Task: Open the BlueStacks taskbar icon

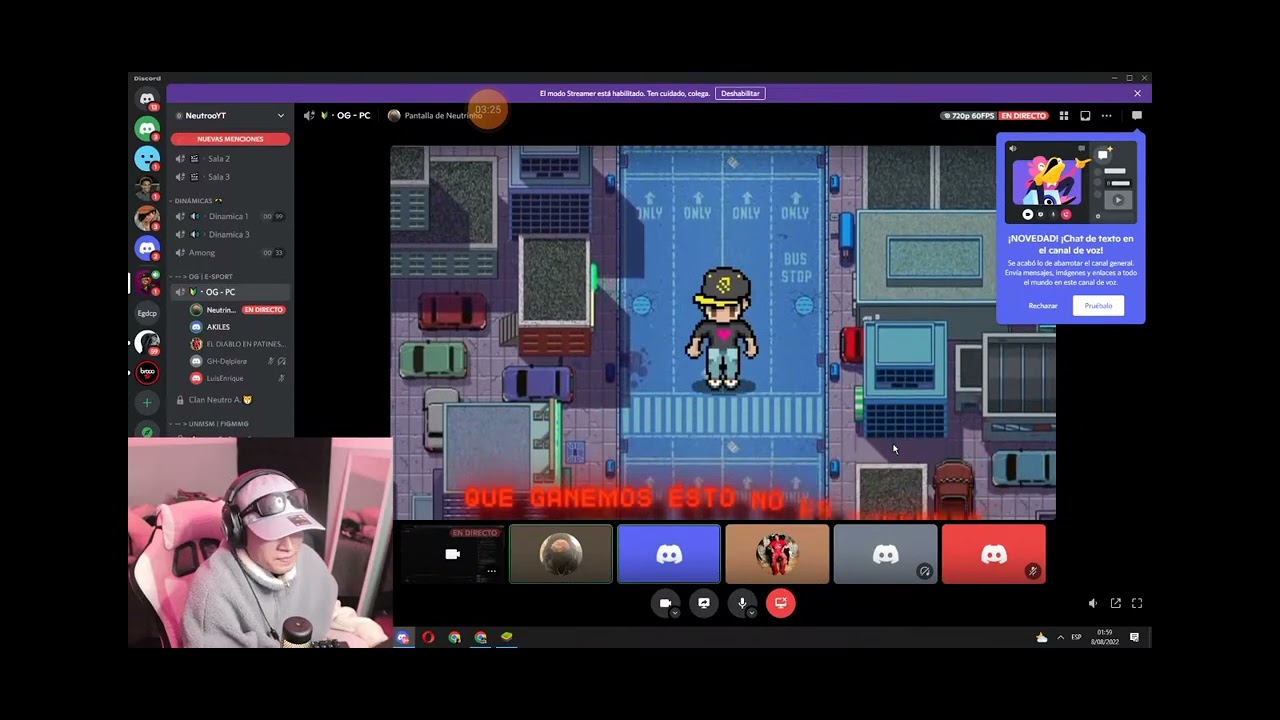Action: click(507, 637)
